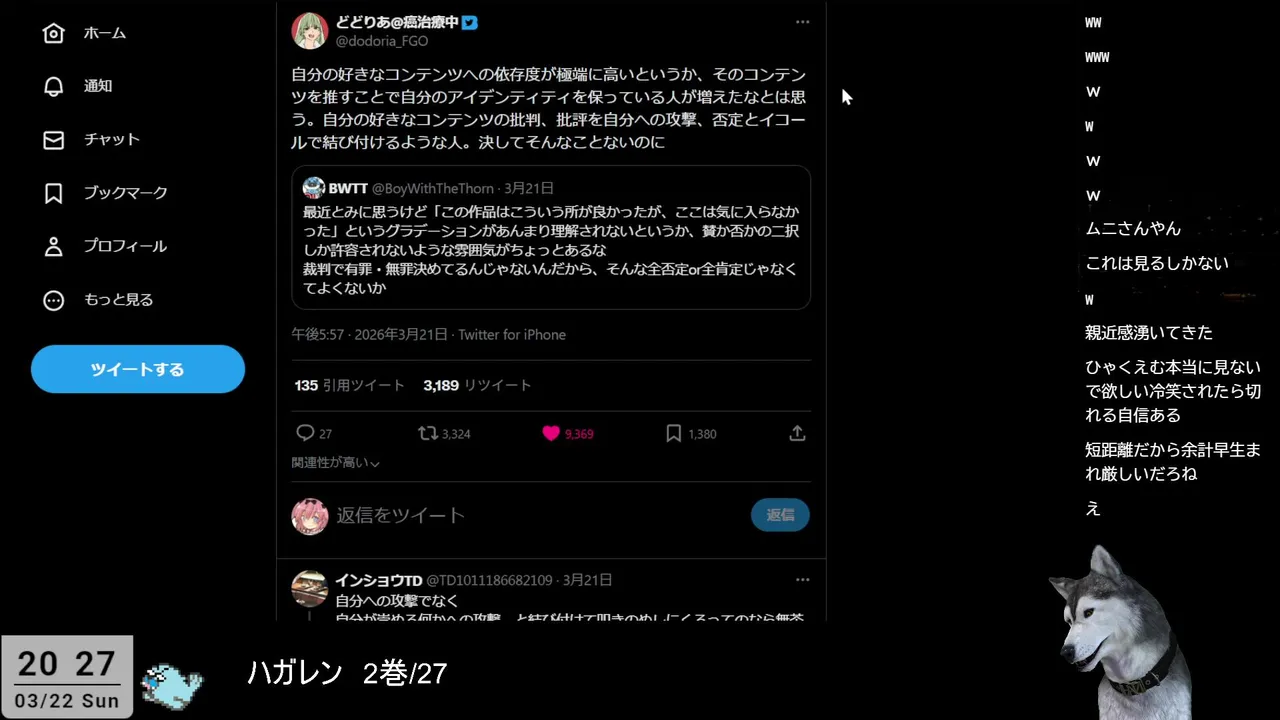The image size is (1280, 720).
Task: Open the プロフィール person icon
Action: tap(54, 246)
